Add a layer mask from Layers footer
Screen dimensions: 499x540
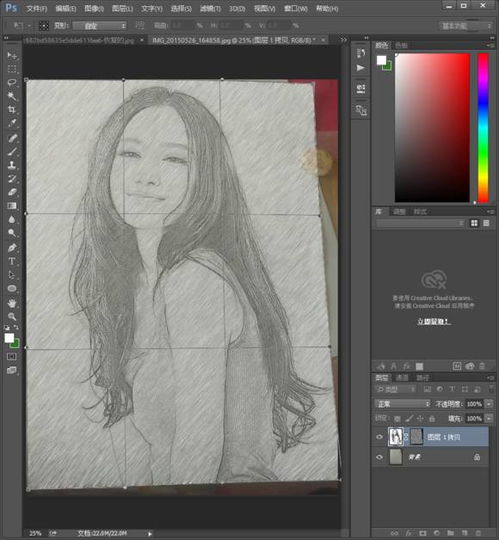point(423,533)
